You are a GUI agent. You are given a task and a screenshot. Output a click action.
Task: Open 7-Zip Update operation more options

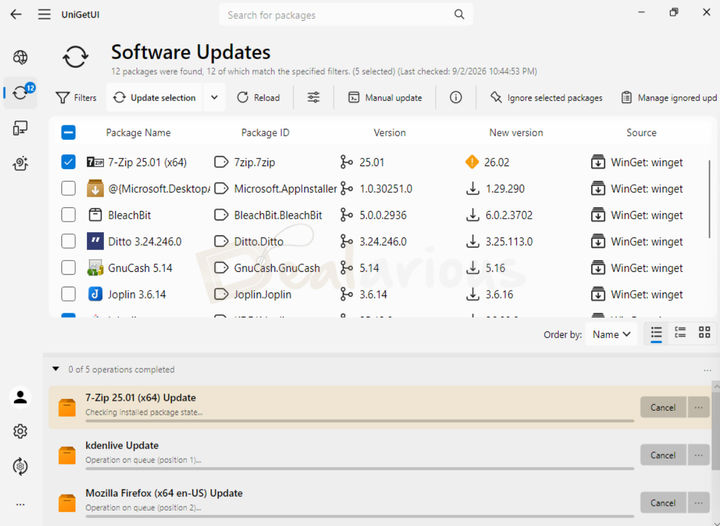[x=698, y=407]
